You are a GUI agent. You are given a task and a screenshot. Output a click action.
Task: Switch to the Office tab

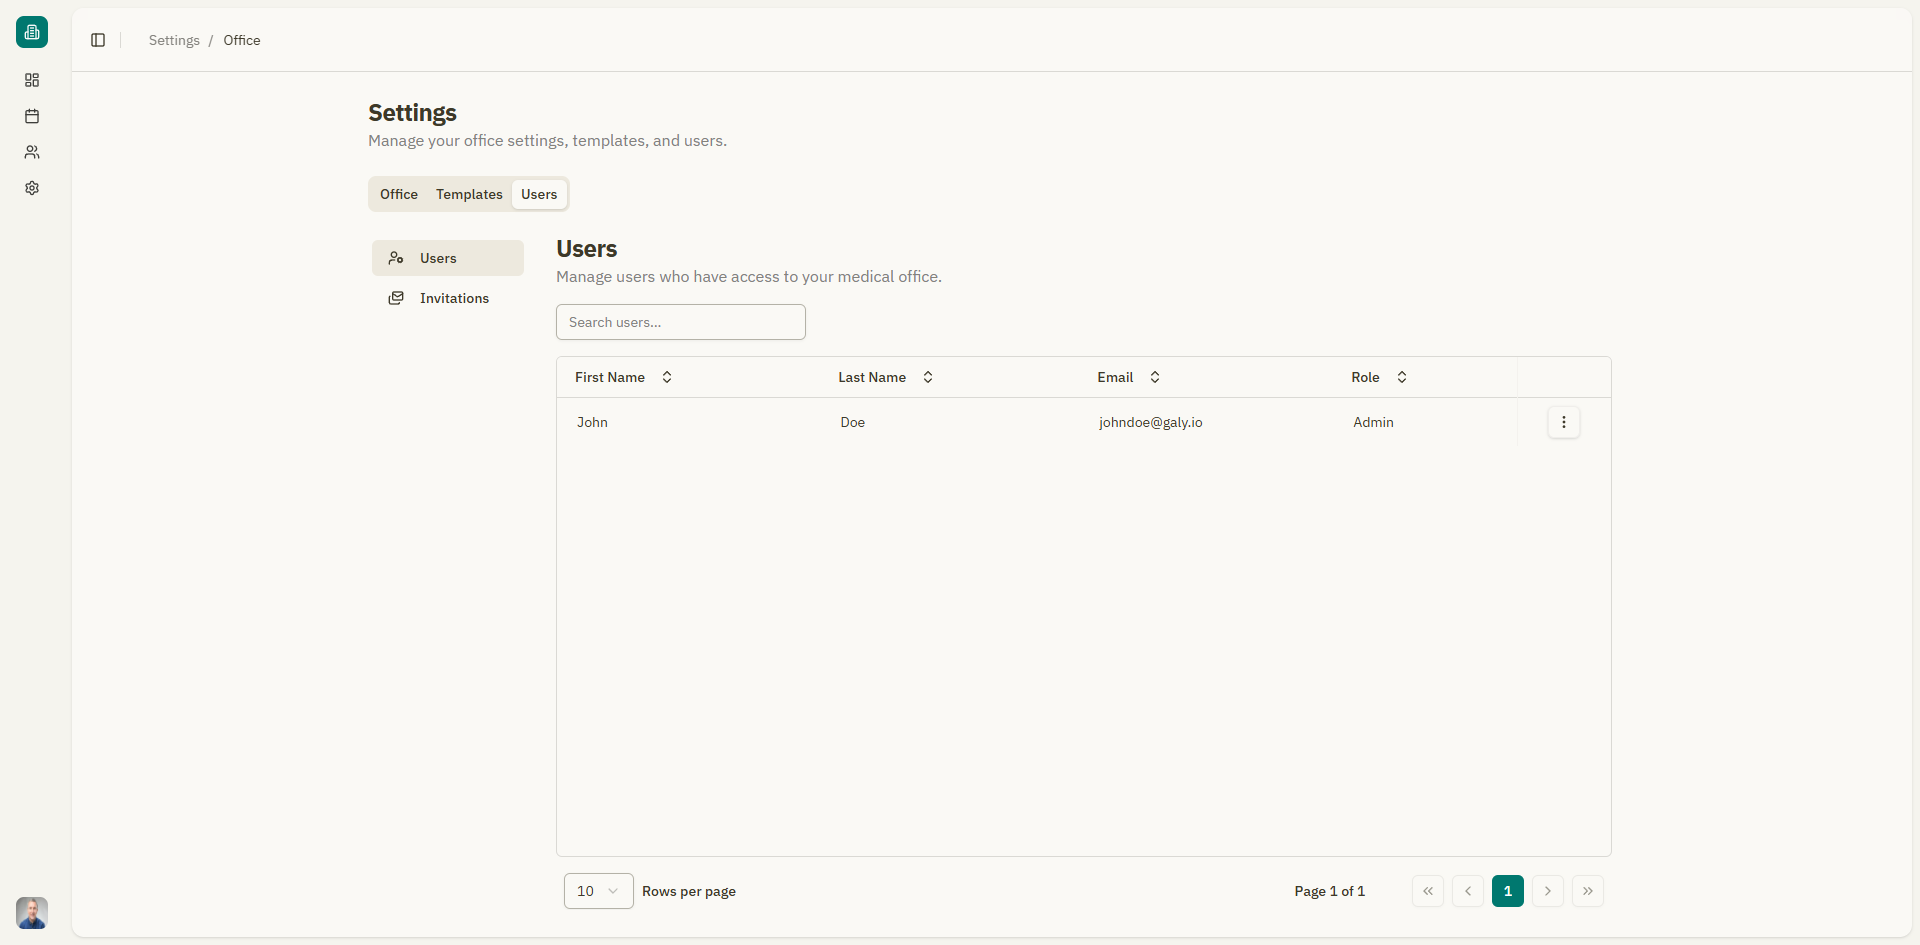399,194
